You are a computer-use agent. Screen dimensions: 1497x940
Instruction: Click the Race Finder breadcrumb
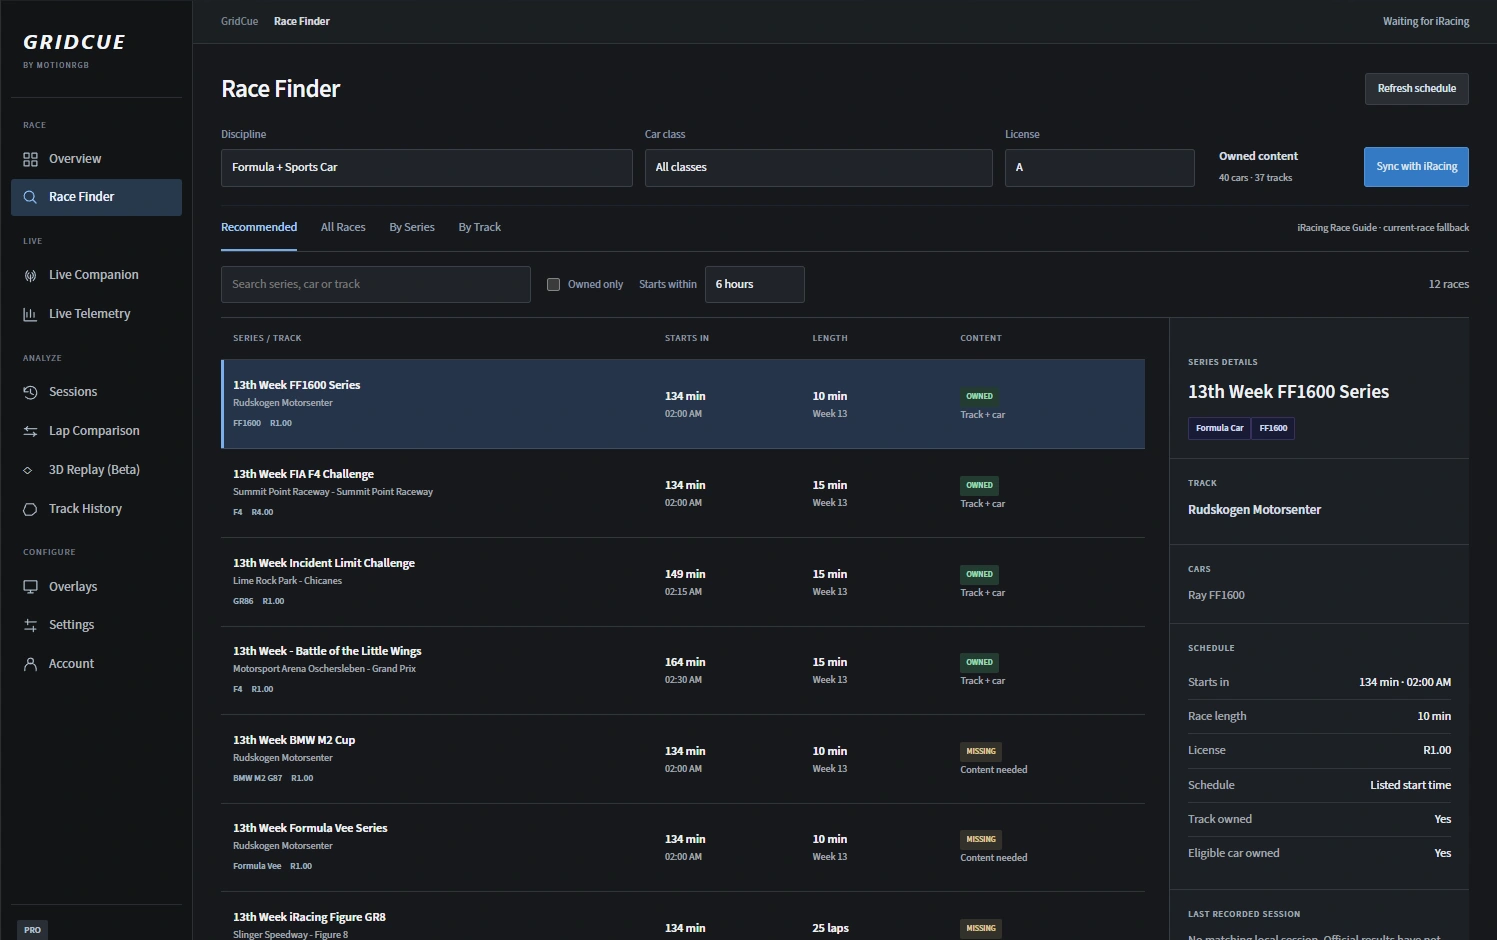point(302,21)
